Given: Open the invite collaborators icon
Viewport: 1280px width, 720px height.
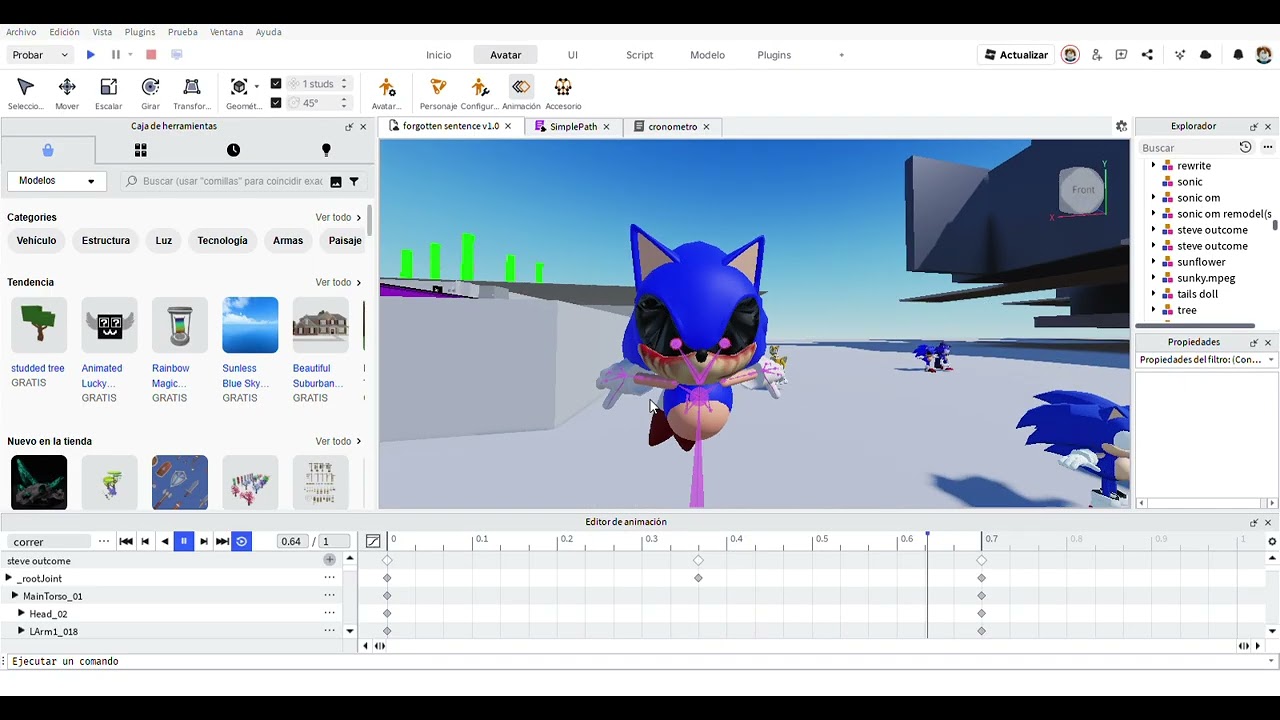Looking at the screenshot, I should click(x=1096, y=55).
